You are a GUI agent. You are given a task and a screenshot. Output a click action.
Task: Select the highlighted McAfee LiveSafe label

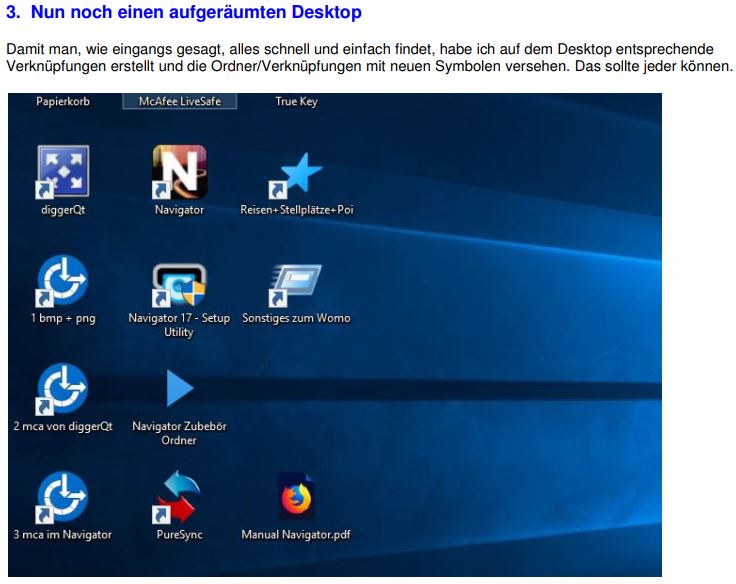[179, 101]
